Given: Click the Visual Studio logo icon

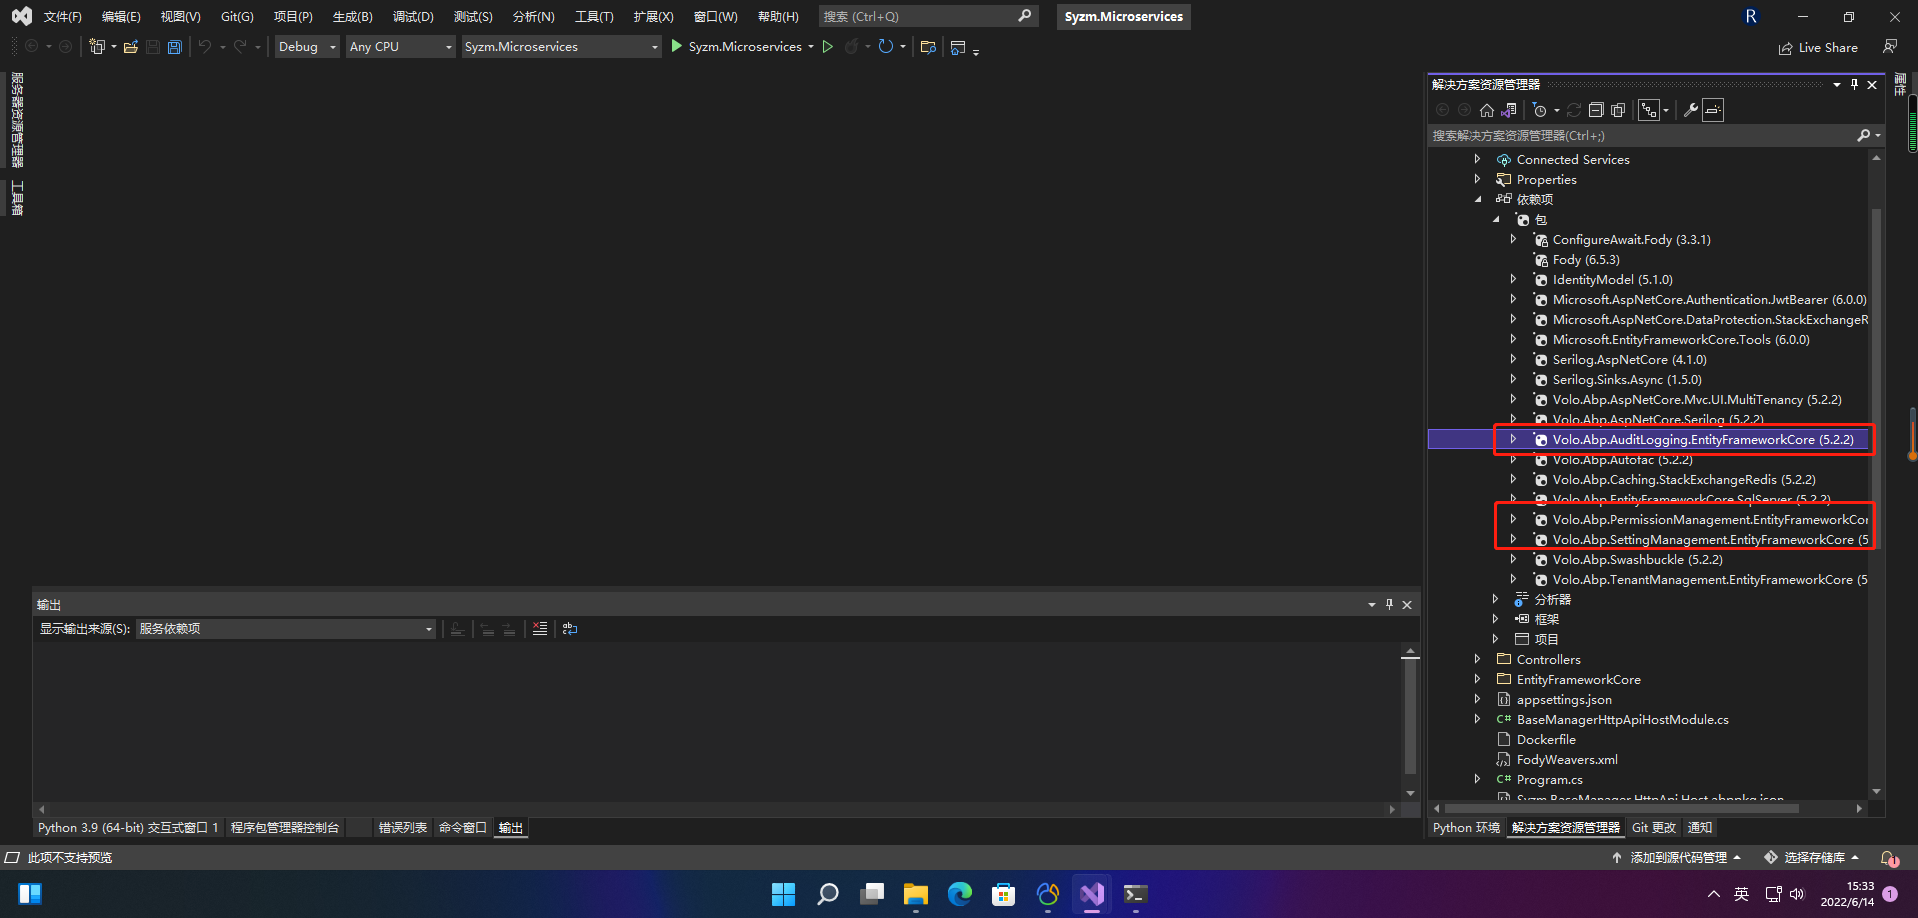Looking at the screenshot, I should coord(21,16).
